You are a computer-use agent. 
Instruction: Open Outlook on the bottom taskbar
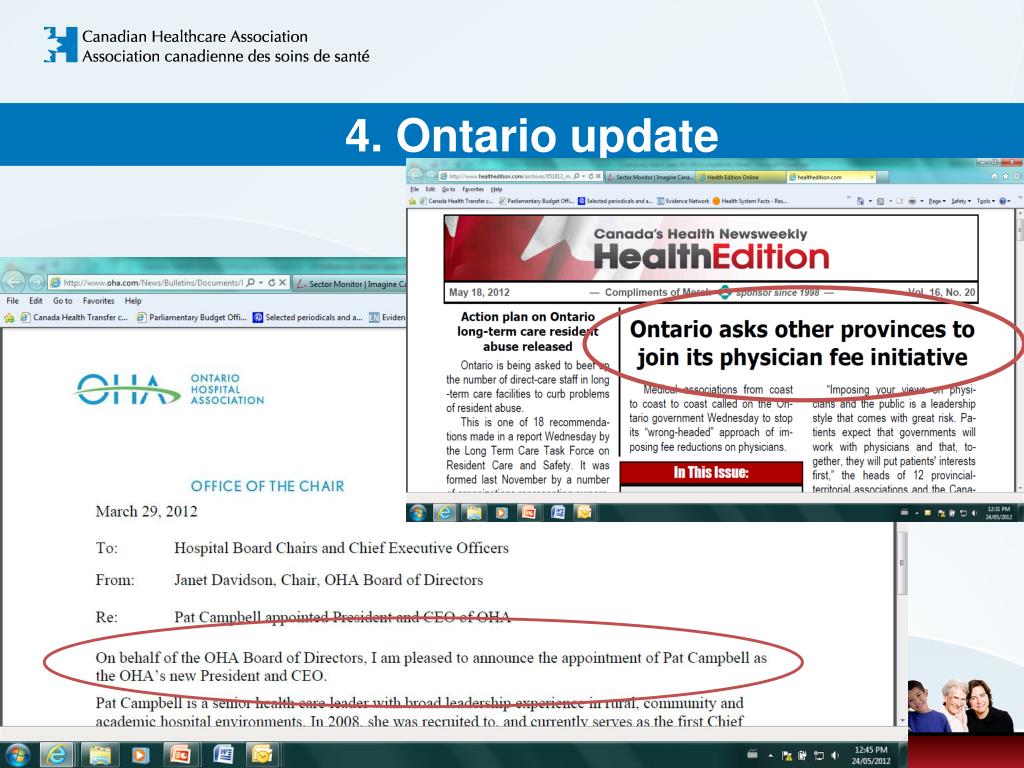point(262,755)
